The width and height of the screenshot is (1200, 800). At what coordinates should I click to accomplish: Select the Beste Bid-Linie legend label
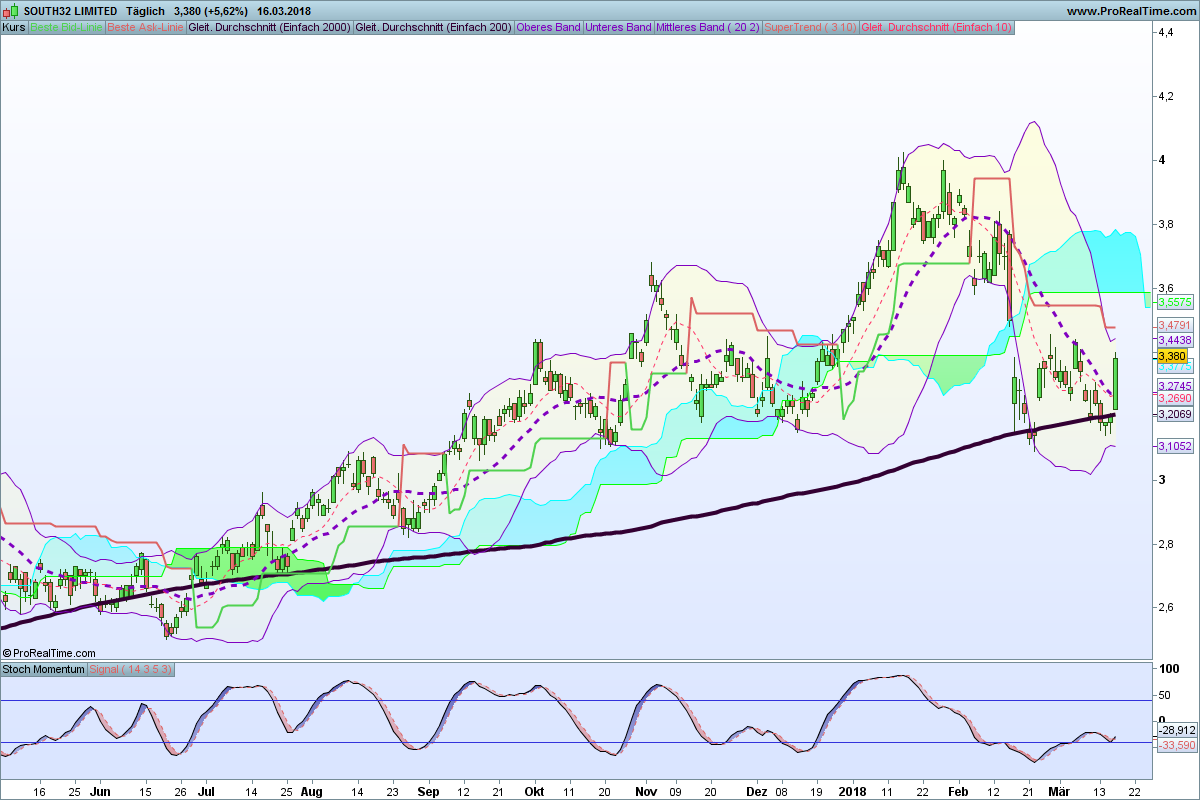pyautogui.click(x=65, y=27)
